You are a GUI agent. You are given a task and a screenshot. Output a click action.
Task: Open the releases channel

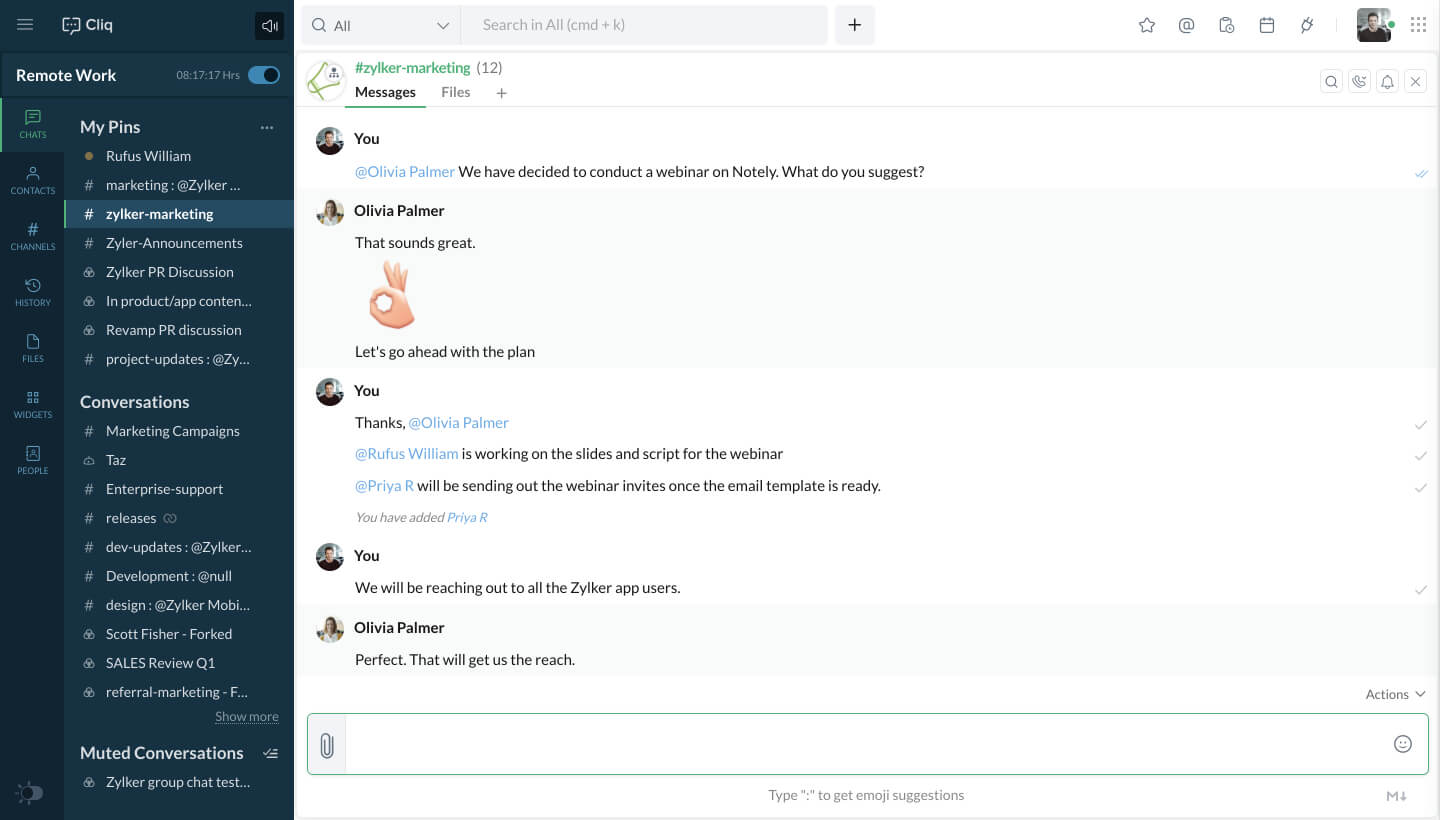click(179, 518)
